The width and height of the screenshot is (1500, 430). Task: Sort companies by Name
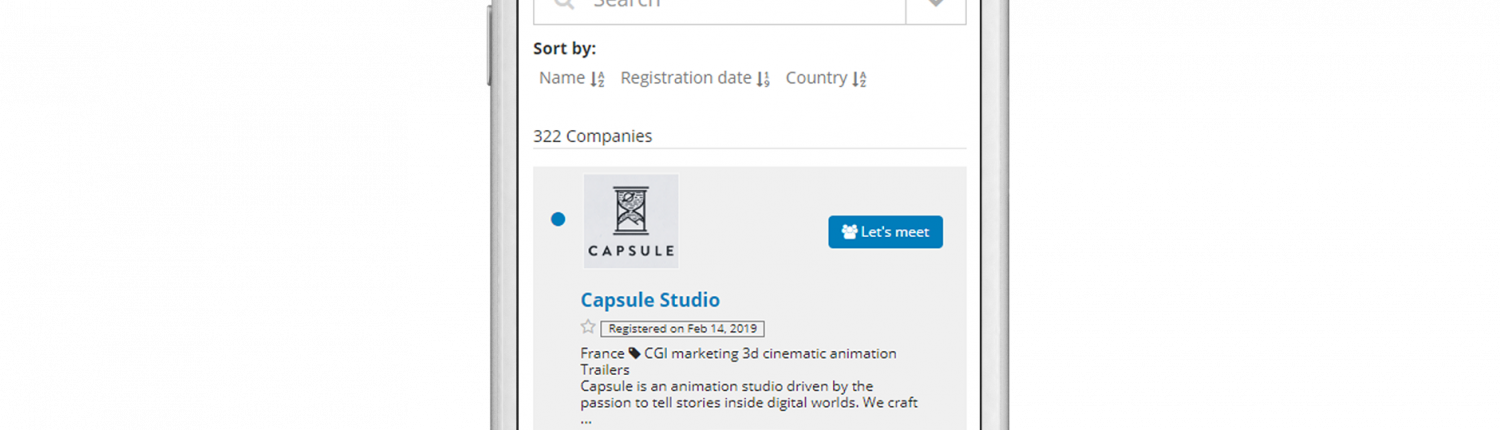[572, 78]
